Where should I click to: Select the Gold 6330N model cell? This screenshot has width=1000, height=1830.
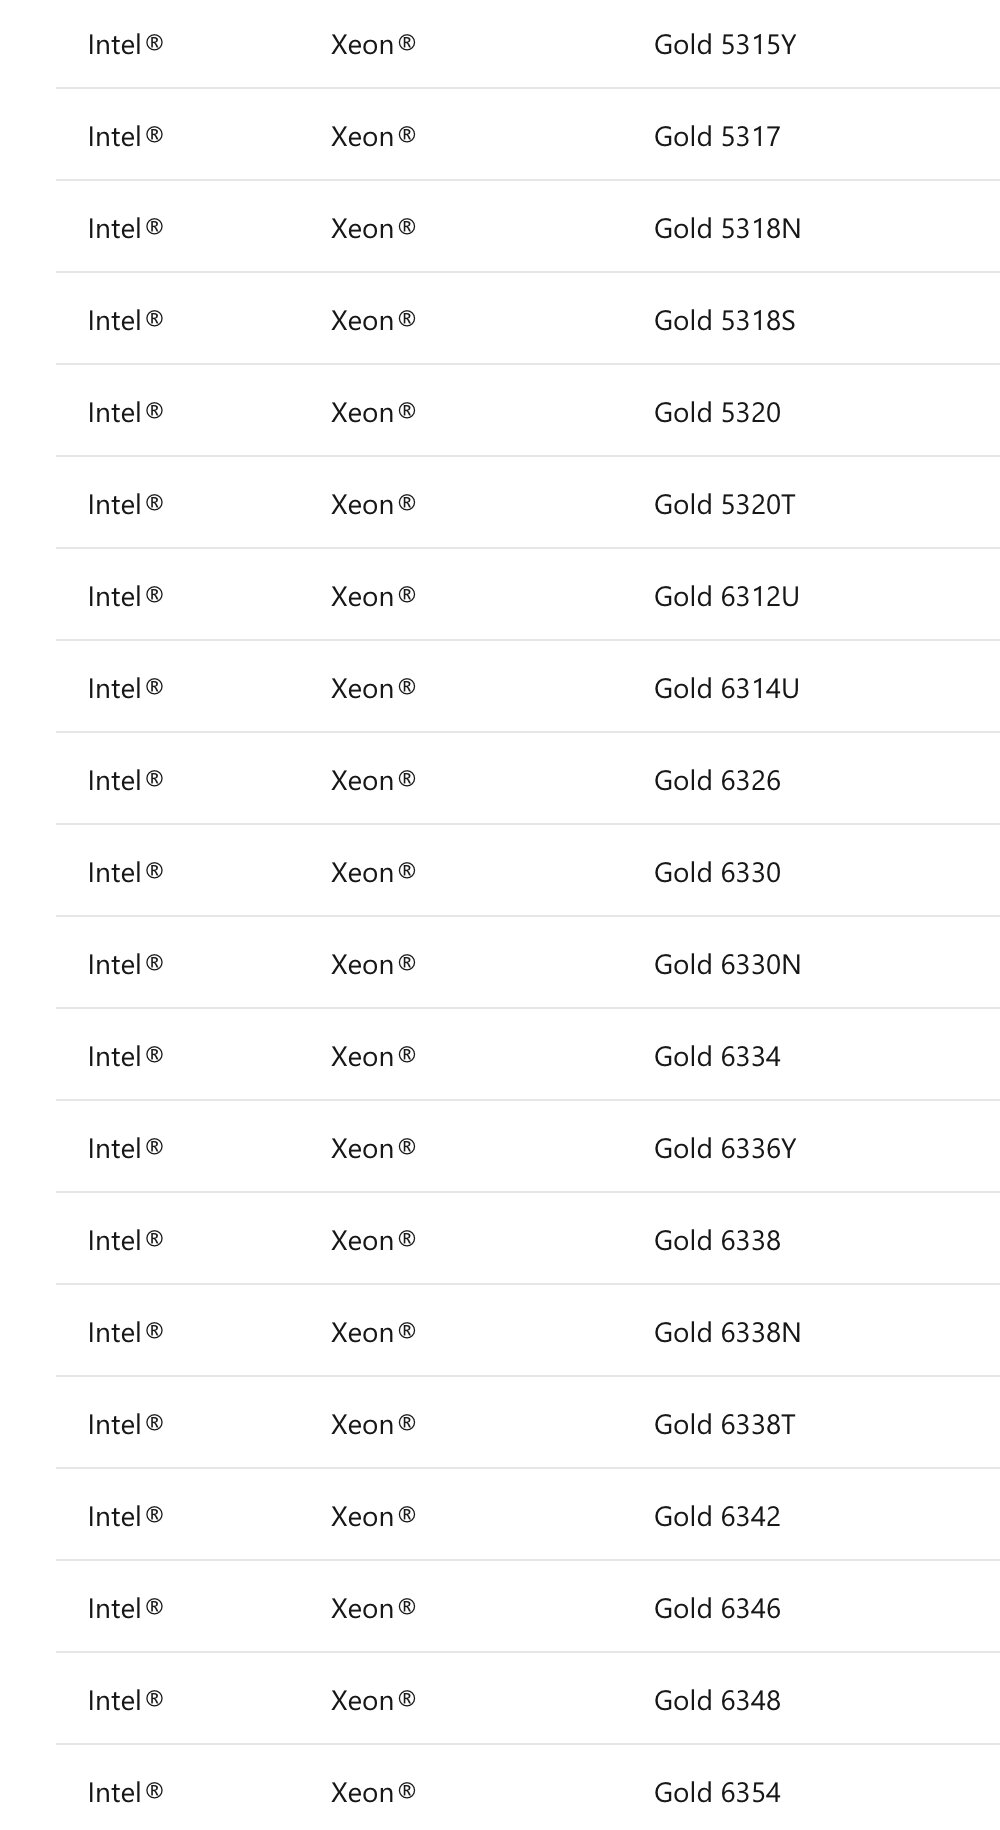(x=727, y=965)
